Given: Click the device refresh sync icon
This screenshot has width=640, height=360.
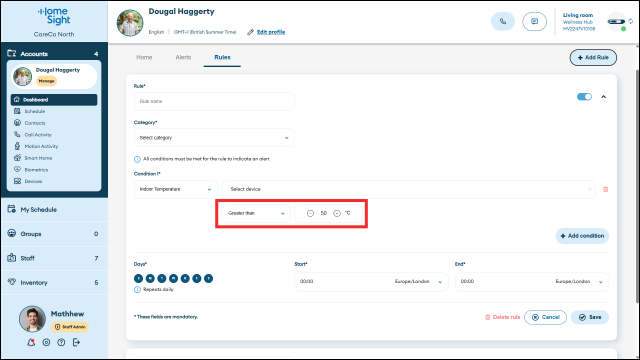Looking at the screenshot, I should click(x=631, y=21).
